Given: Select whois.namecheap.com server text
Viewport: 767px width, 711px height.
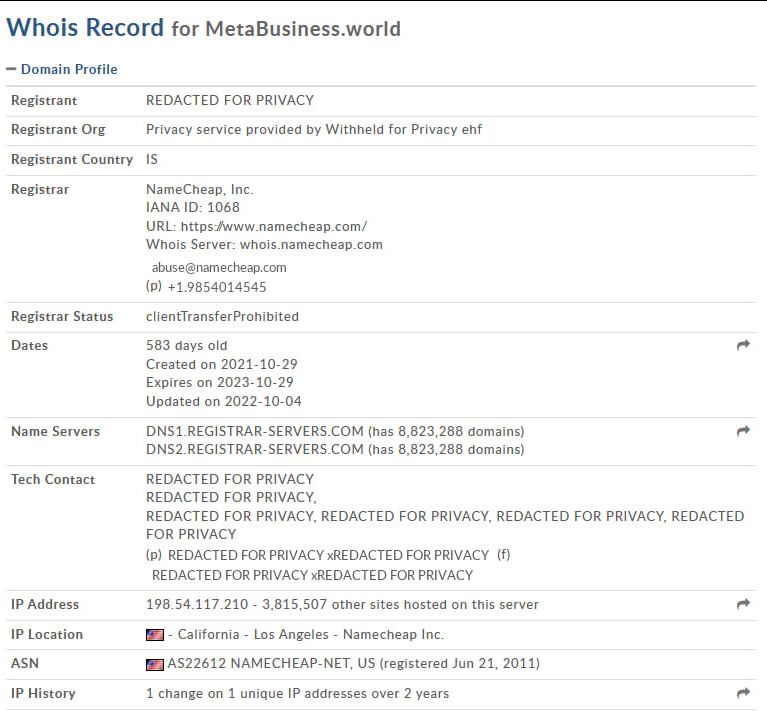Looking at the screenshot, I should [x=311, y=244].
